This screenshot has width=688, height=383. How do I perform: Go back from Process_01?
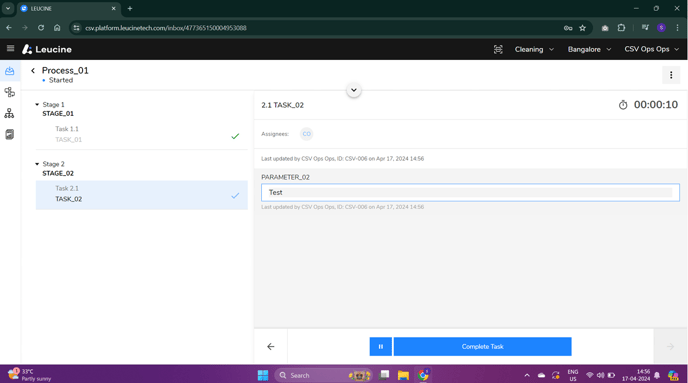tap(33, 71)
